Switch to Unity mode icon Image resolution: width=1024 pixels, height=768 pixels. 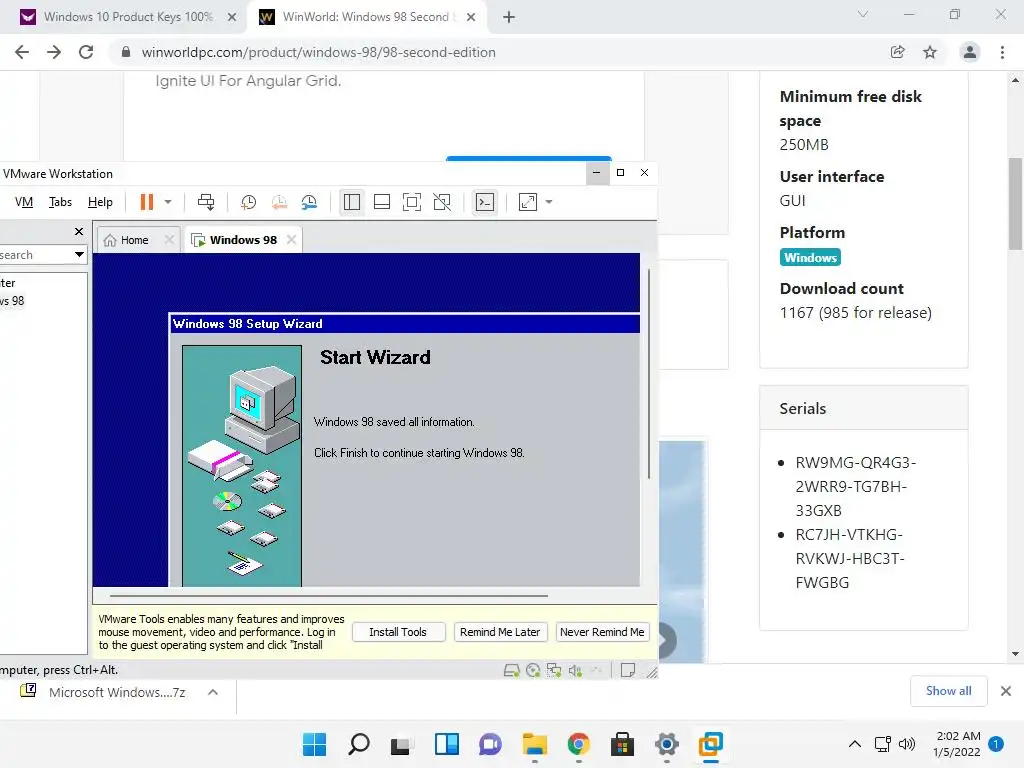(442, 202)
